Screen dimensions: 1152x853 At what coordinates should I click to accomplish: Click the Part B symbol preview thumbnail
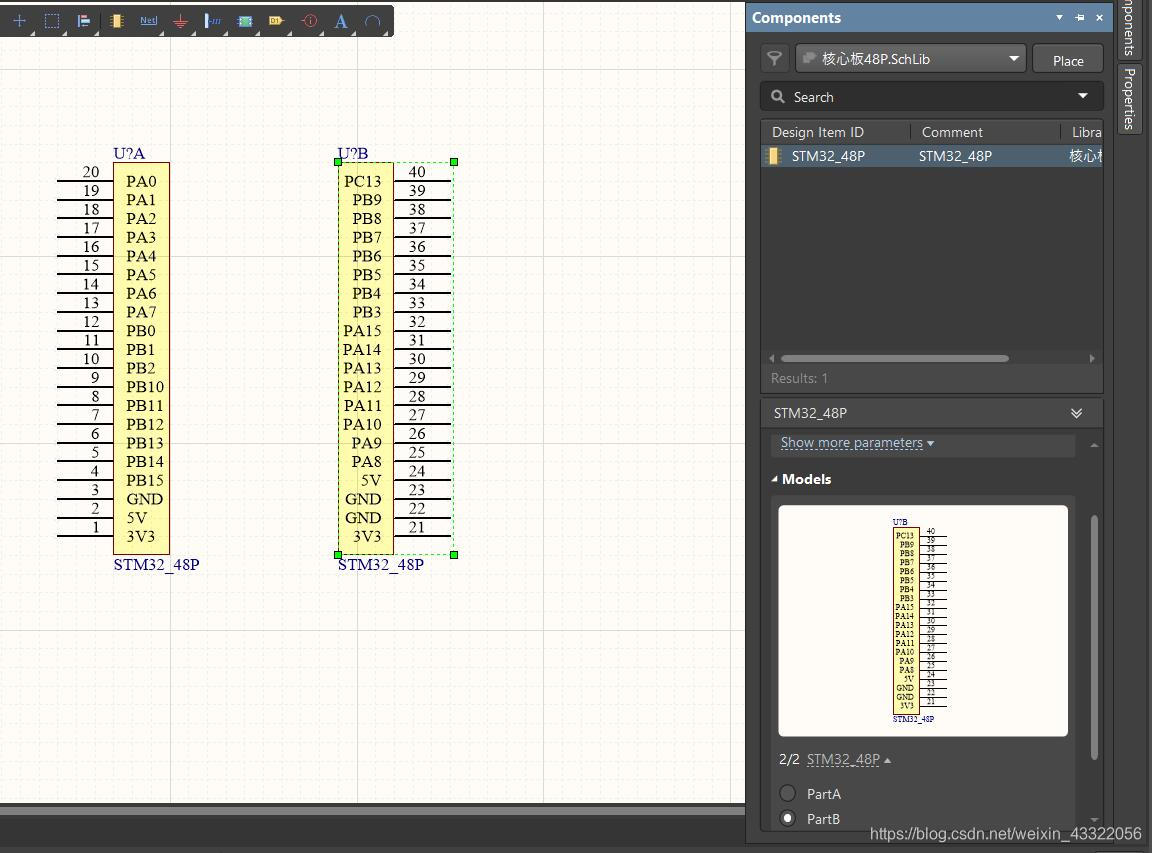tap(923, 621)
